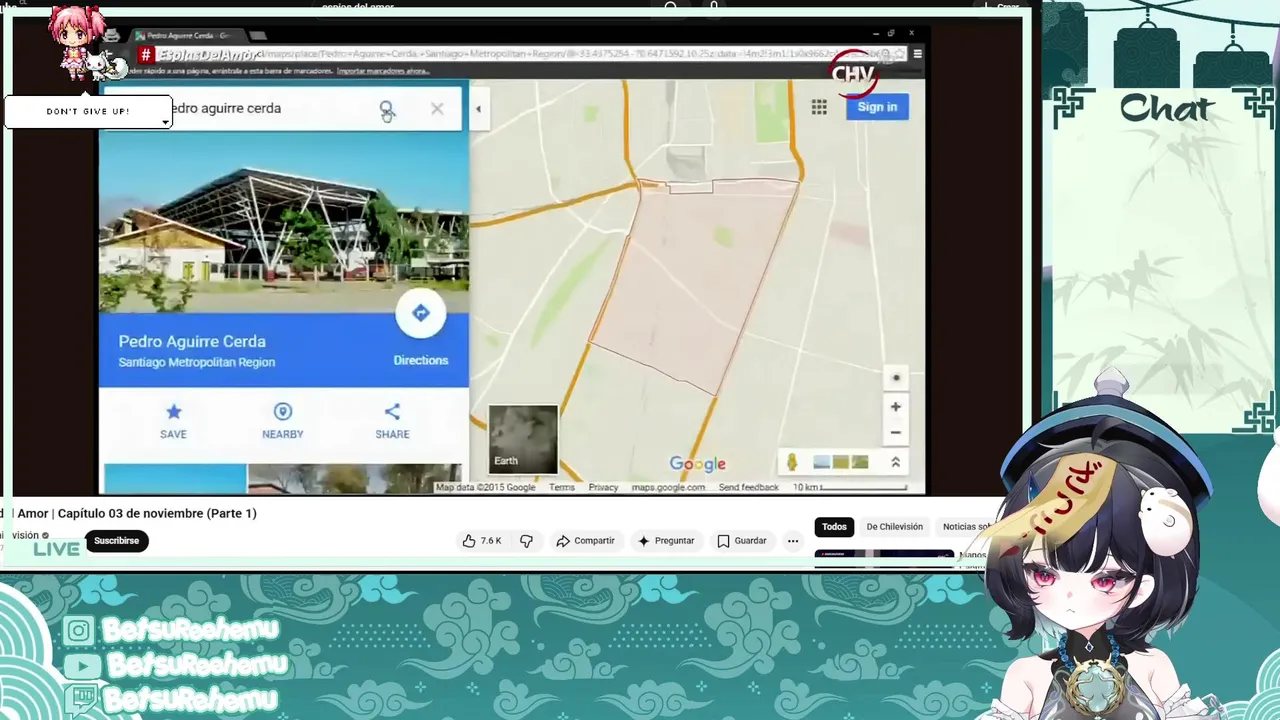The height and width of the screenshot is (720, 1280).
Task: Open the Terms link
Action: tap(561, 487)
